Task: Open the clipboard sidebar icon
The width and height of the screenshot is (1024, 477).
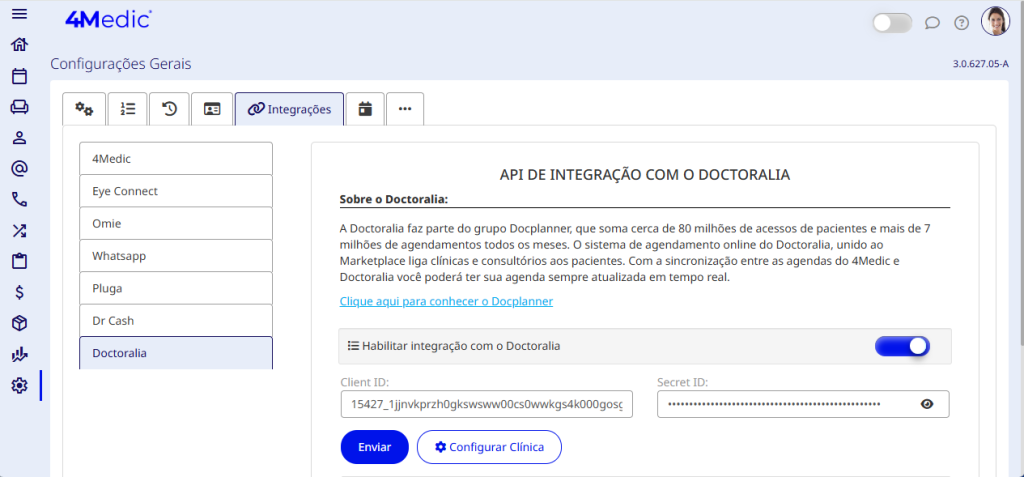Action: [20, 261]
